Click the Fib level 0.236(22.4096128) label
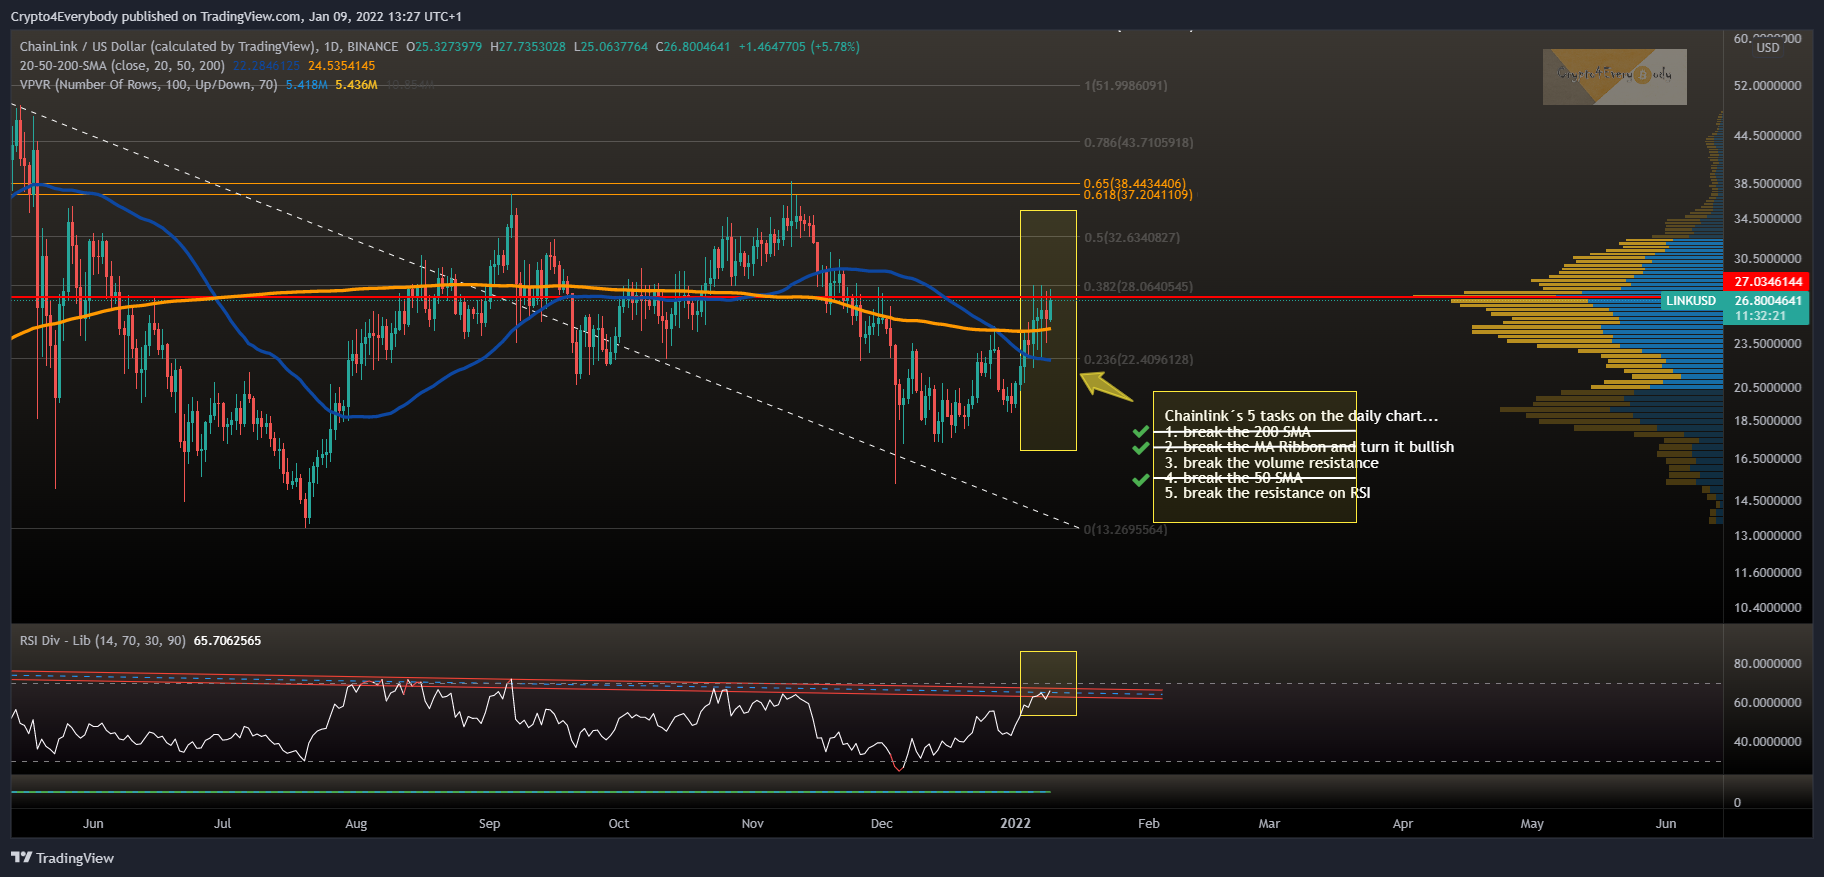 point(1138,360)
